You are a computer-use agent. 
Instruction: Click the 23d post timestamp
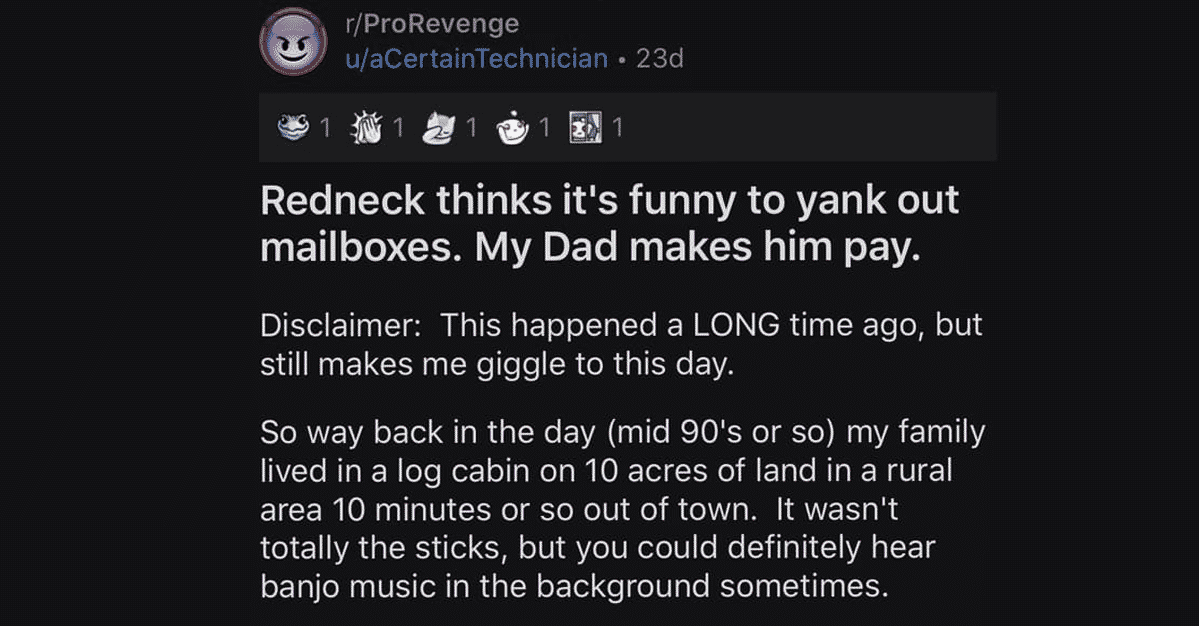[660, 59]
